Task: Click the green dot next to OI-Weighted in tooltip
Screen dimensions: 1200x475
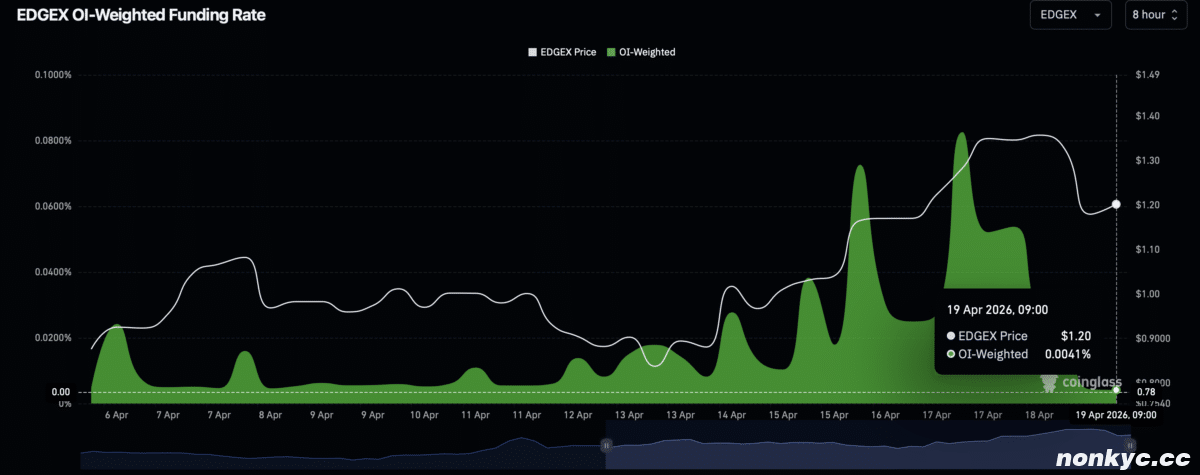Action: (950, 354)
